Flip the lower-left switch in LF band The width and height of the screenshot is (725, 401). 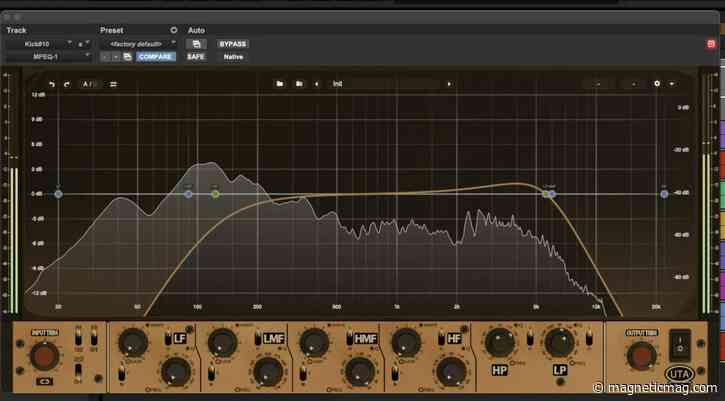[x=121, y=372]
